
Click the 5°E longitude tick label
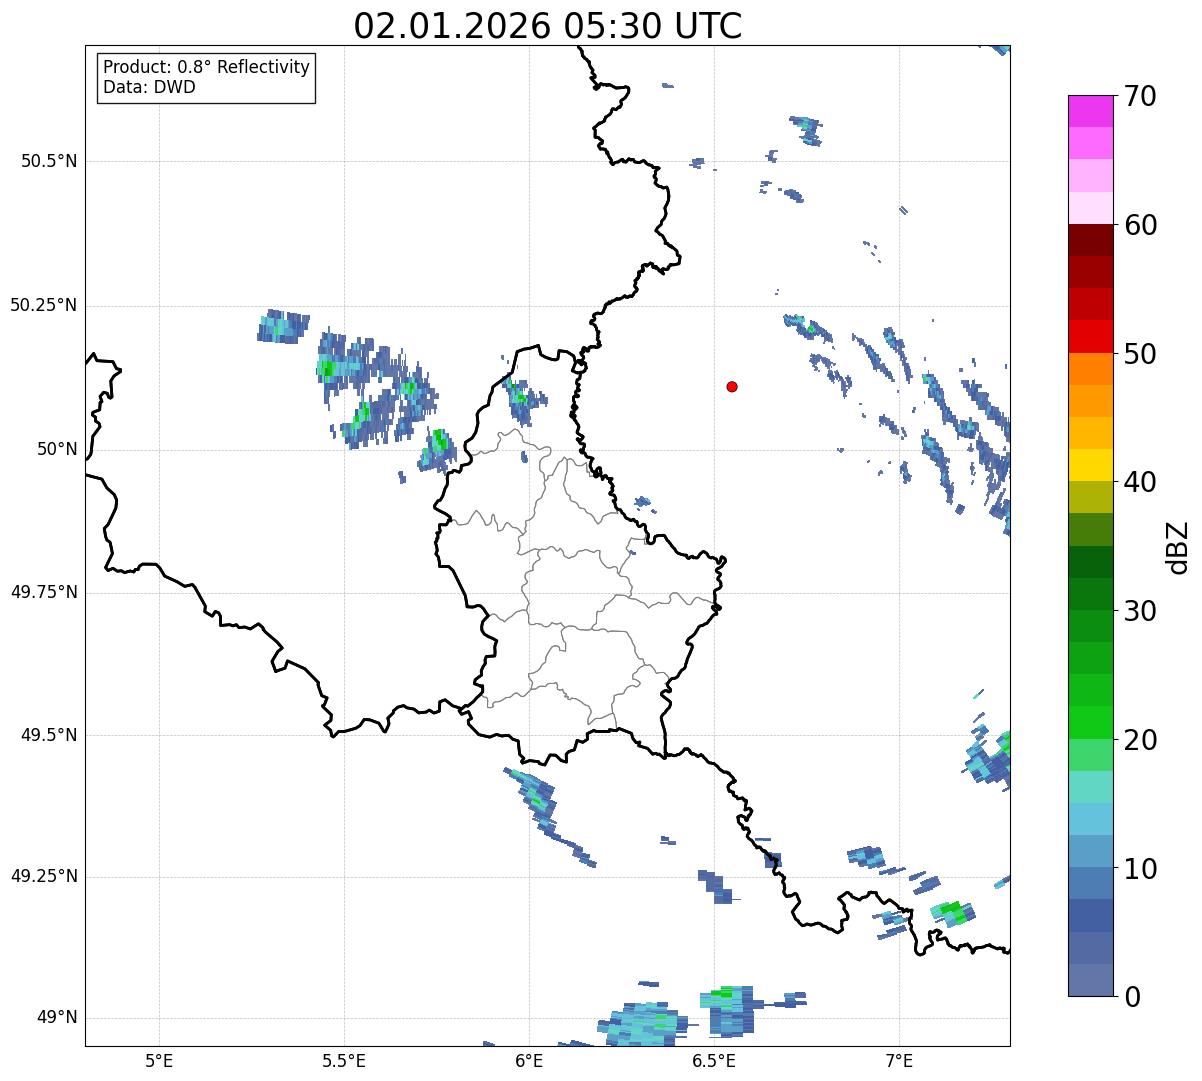(159, 1060)
